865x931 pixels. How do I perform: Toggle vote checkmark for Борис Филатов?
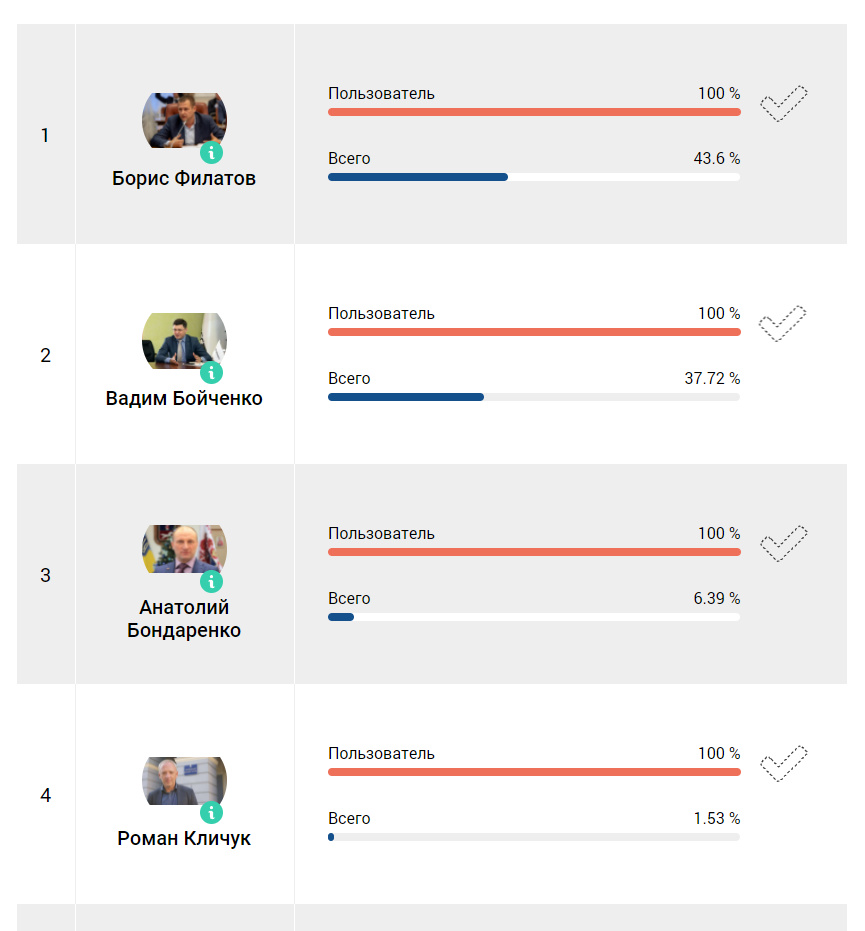(x=783, y=103)
